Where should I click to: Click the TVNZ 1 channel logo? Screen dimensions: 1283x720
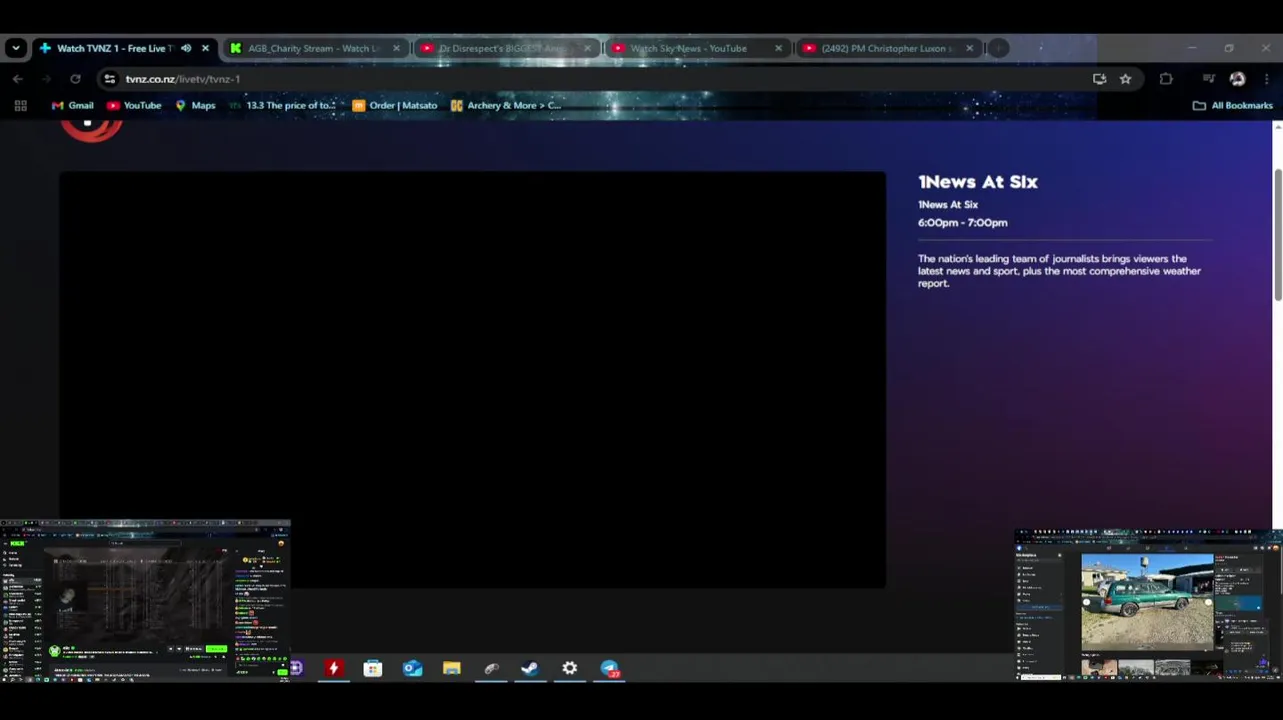(x=91, y=130)
